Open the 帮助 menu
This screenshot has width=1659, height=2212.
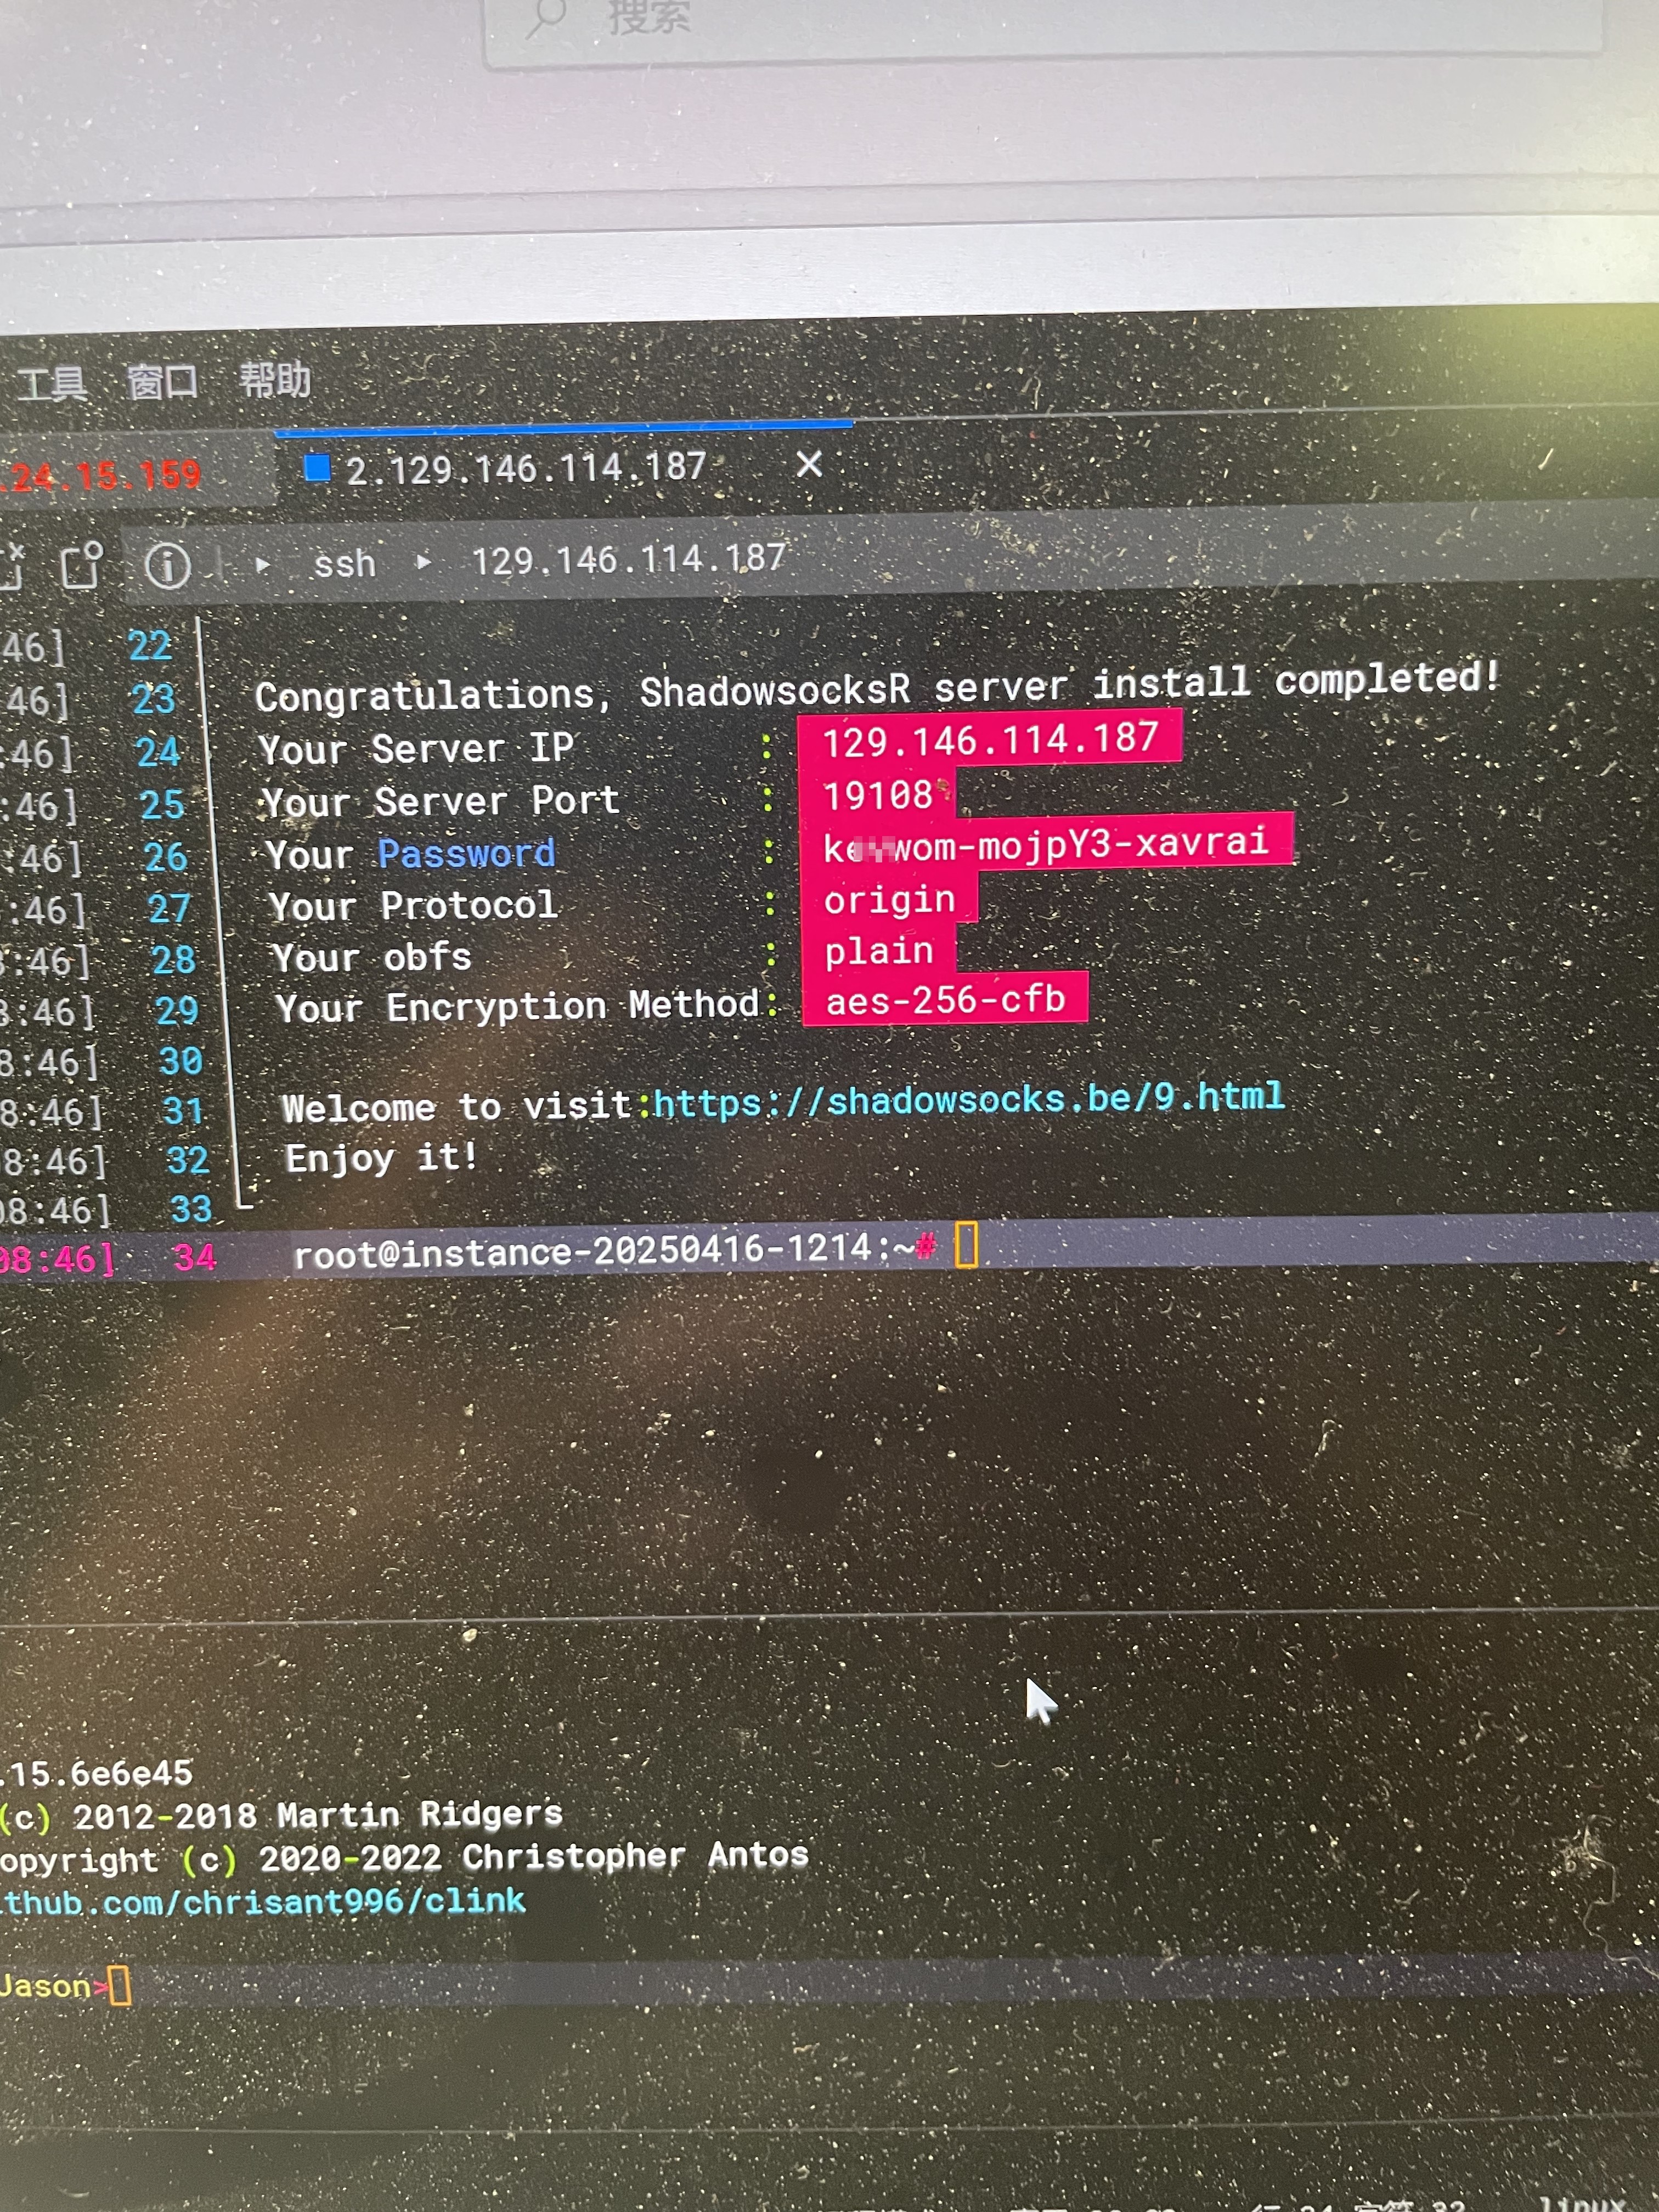(x=275, y=380)
